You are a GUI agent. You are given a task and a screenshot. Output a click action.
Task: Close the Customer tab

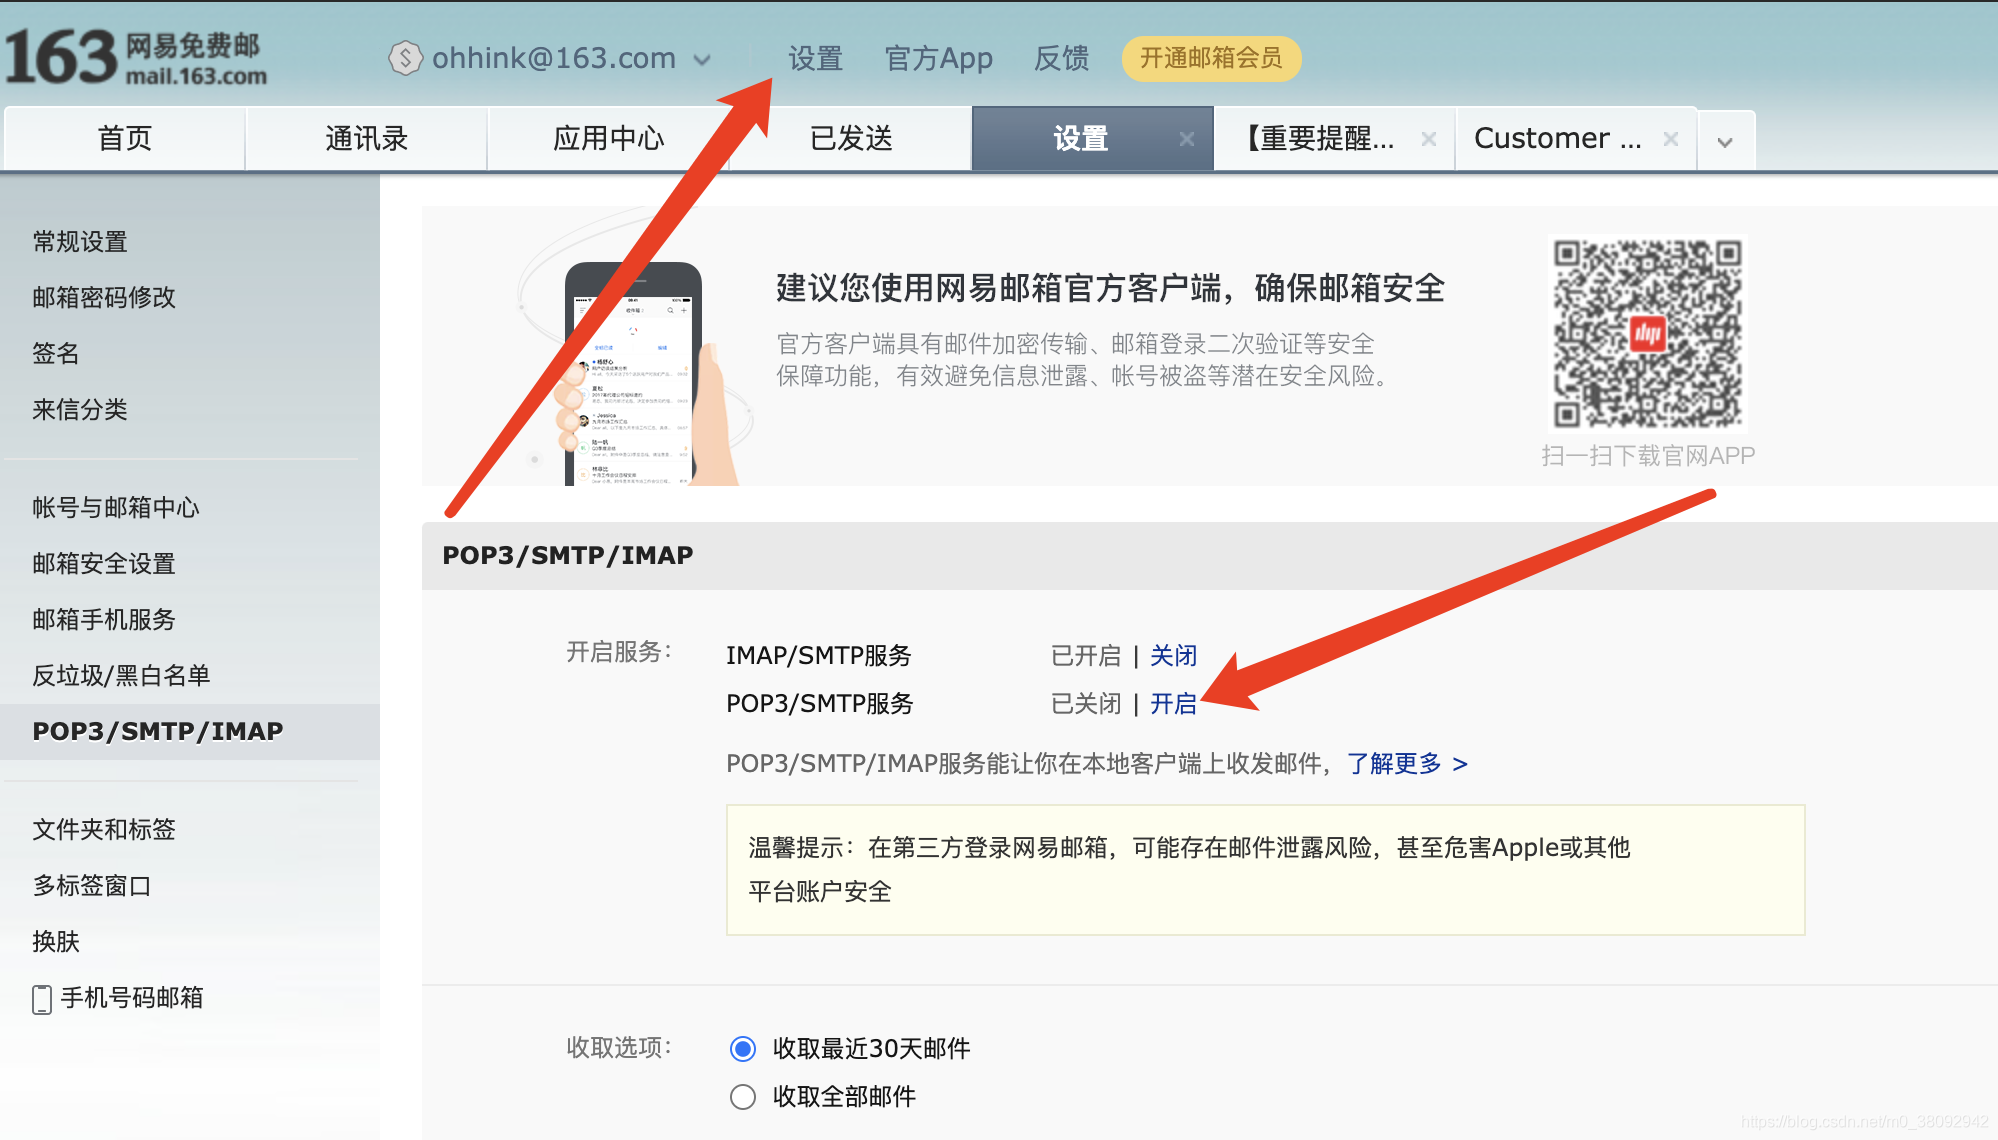pyautogui.click(x=1670, y=139)
